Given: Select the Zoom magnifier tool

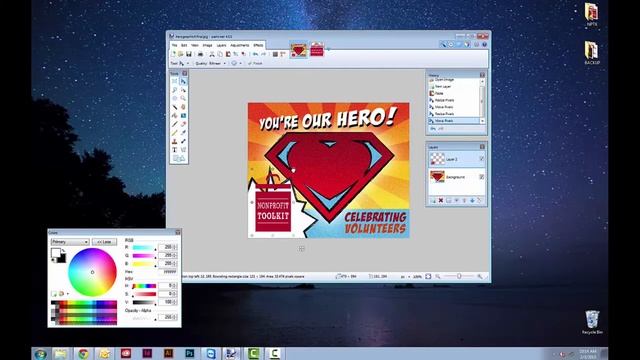Looking at the screenshot, I should [183, 98].
